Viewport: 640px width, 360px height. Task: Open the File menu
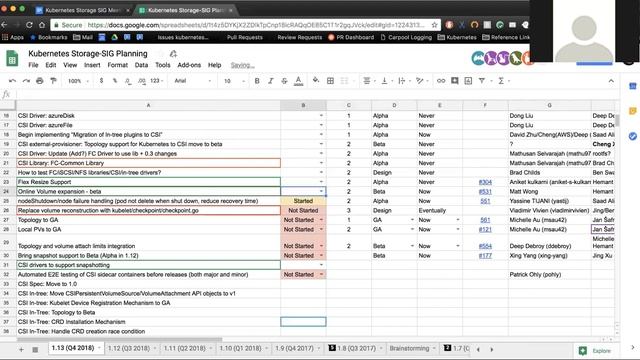(33, 65)
